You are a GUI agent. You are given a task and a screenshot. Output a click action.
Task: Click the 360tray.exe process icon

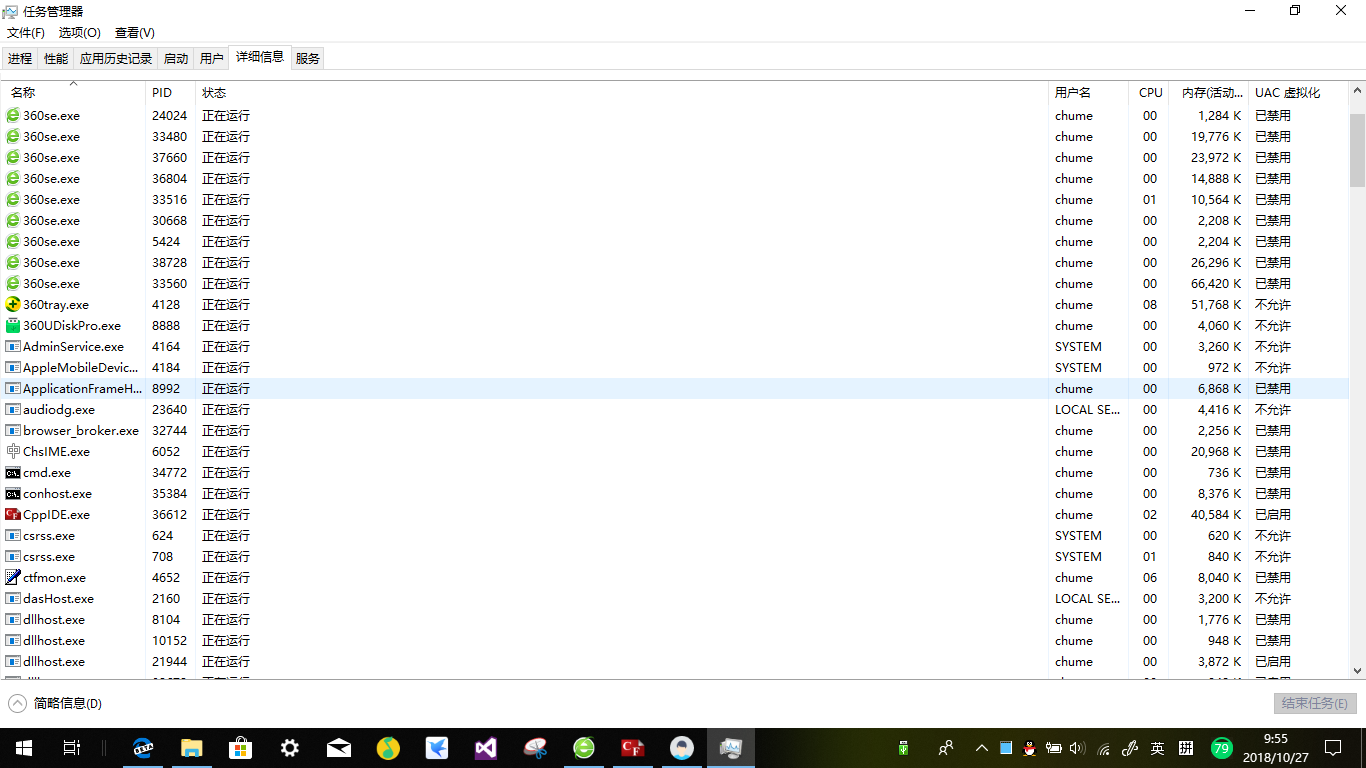click(13, 304)
